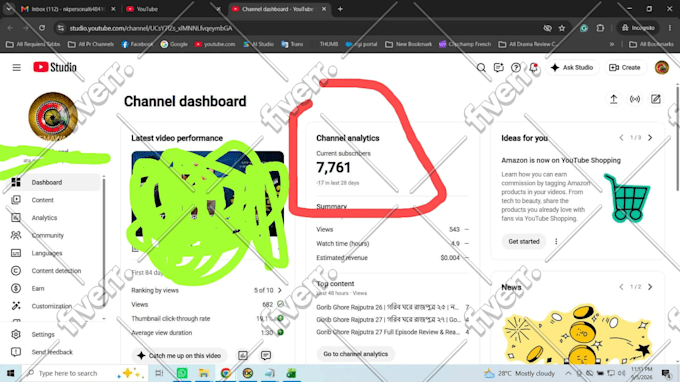Open the comments icon in the header
Image resolution: width=680 pixels, height=382 pixels.
(x=498, y=68)
